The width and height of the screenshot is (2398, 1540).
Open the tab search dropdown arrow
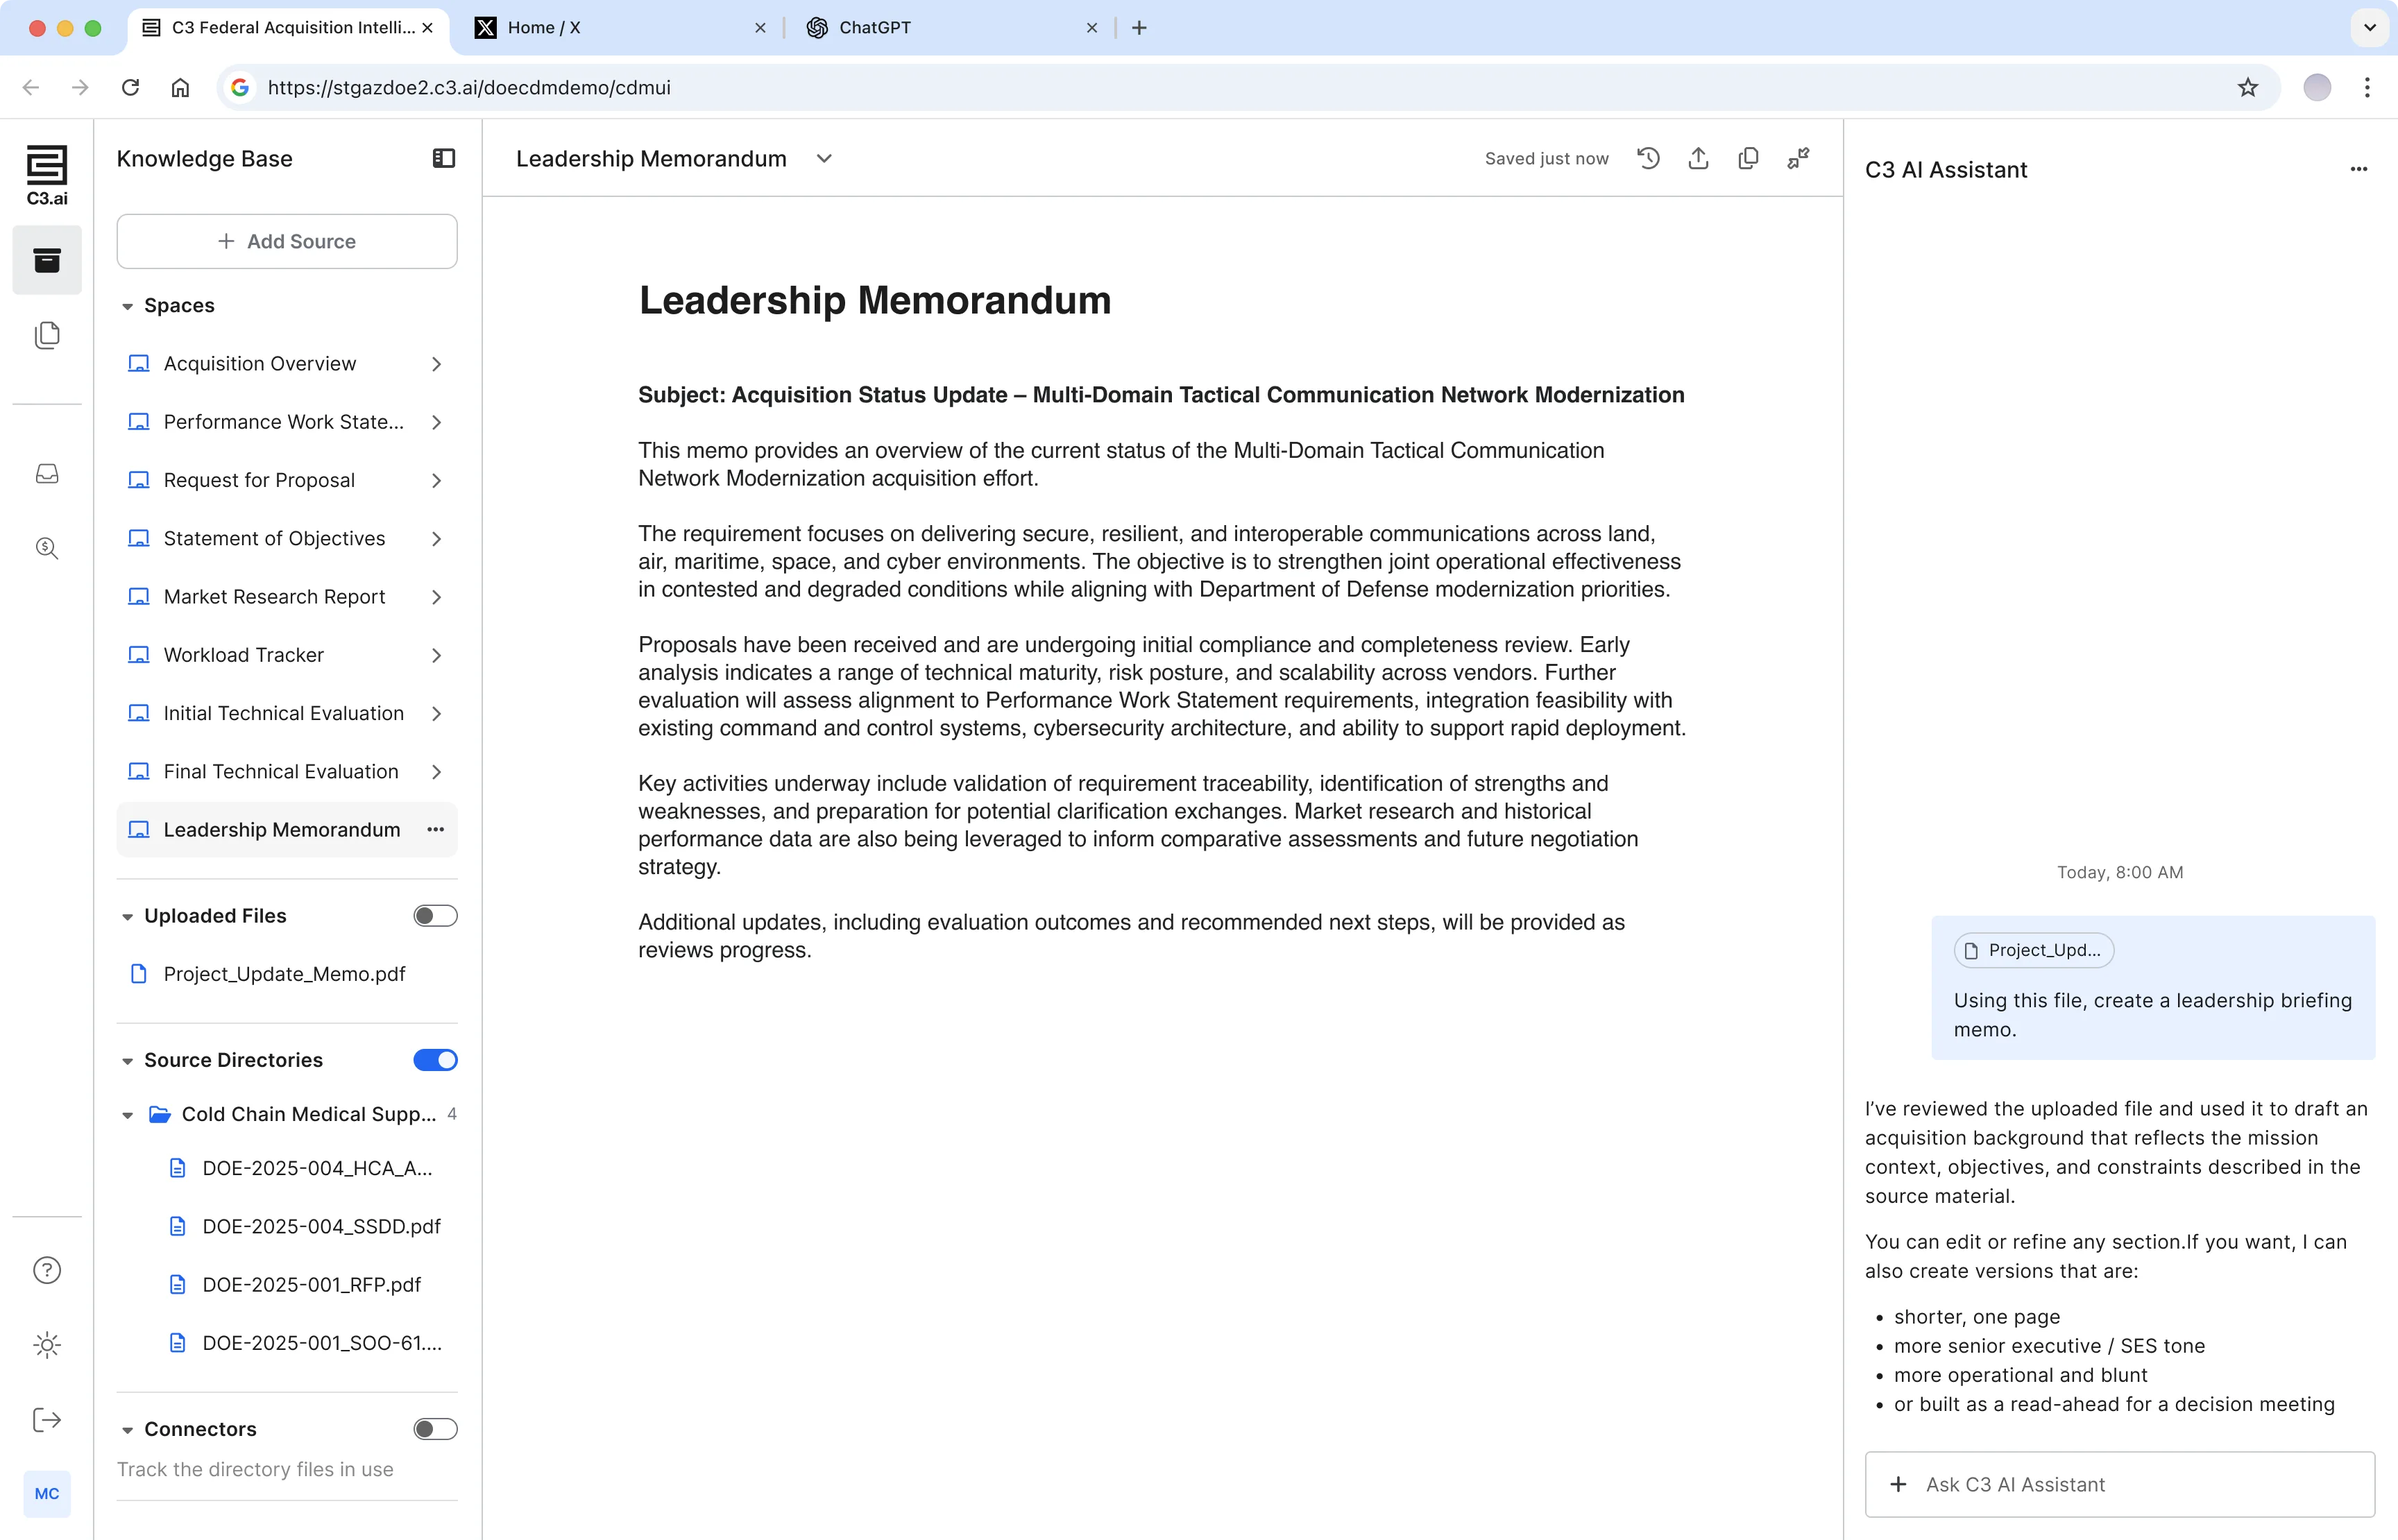pyautogui.click(x=2369, y=27)
